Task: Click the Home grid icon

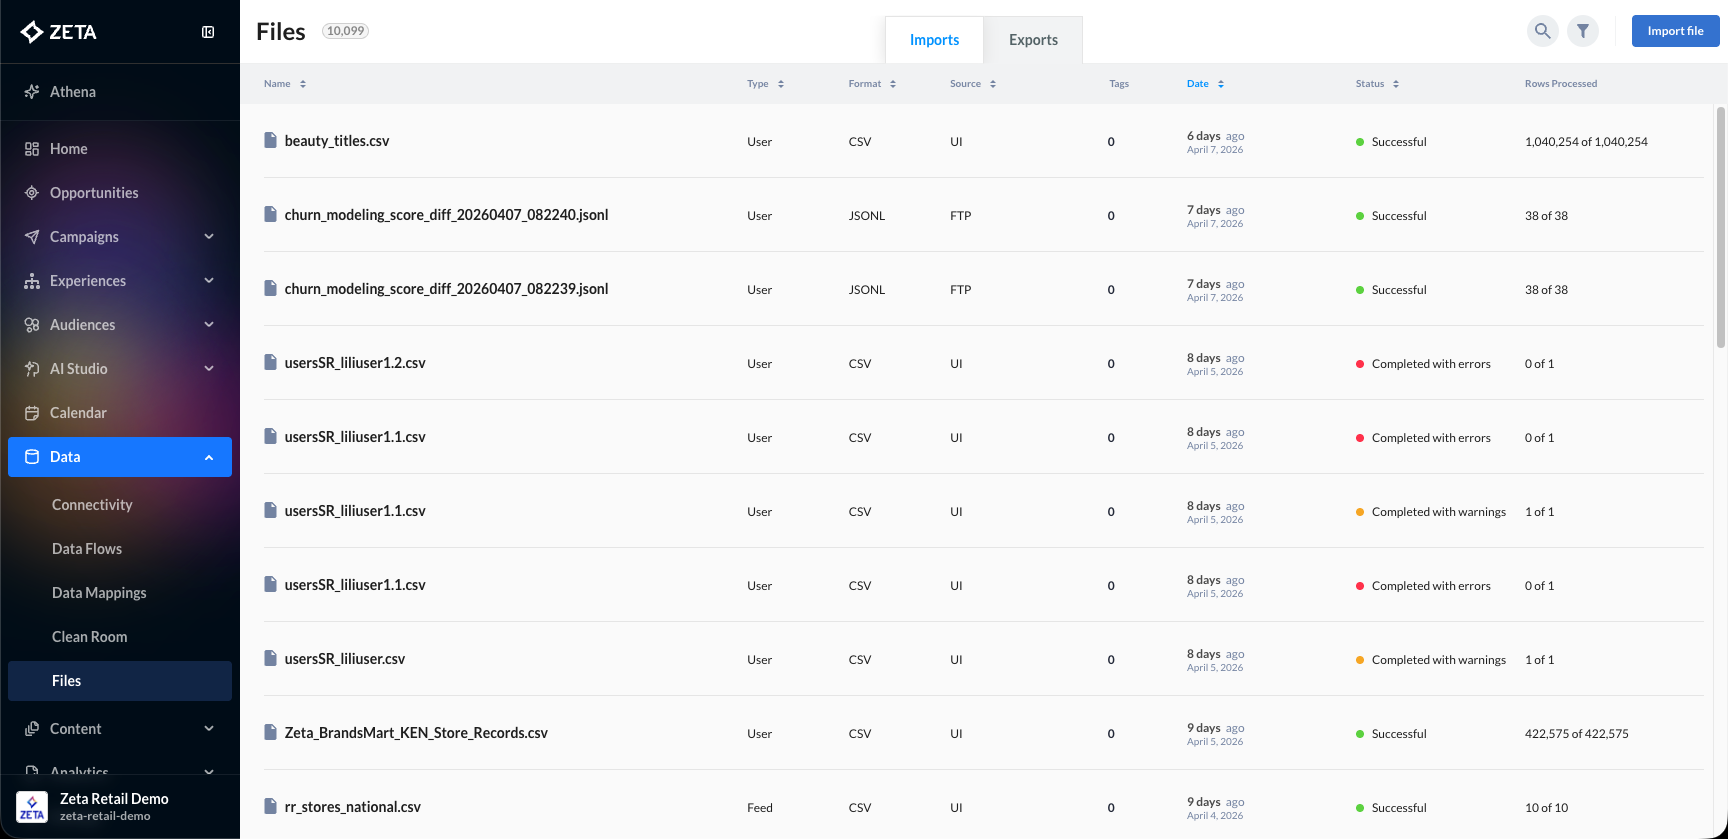Action: 32,149
